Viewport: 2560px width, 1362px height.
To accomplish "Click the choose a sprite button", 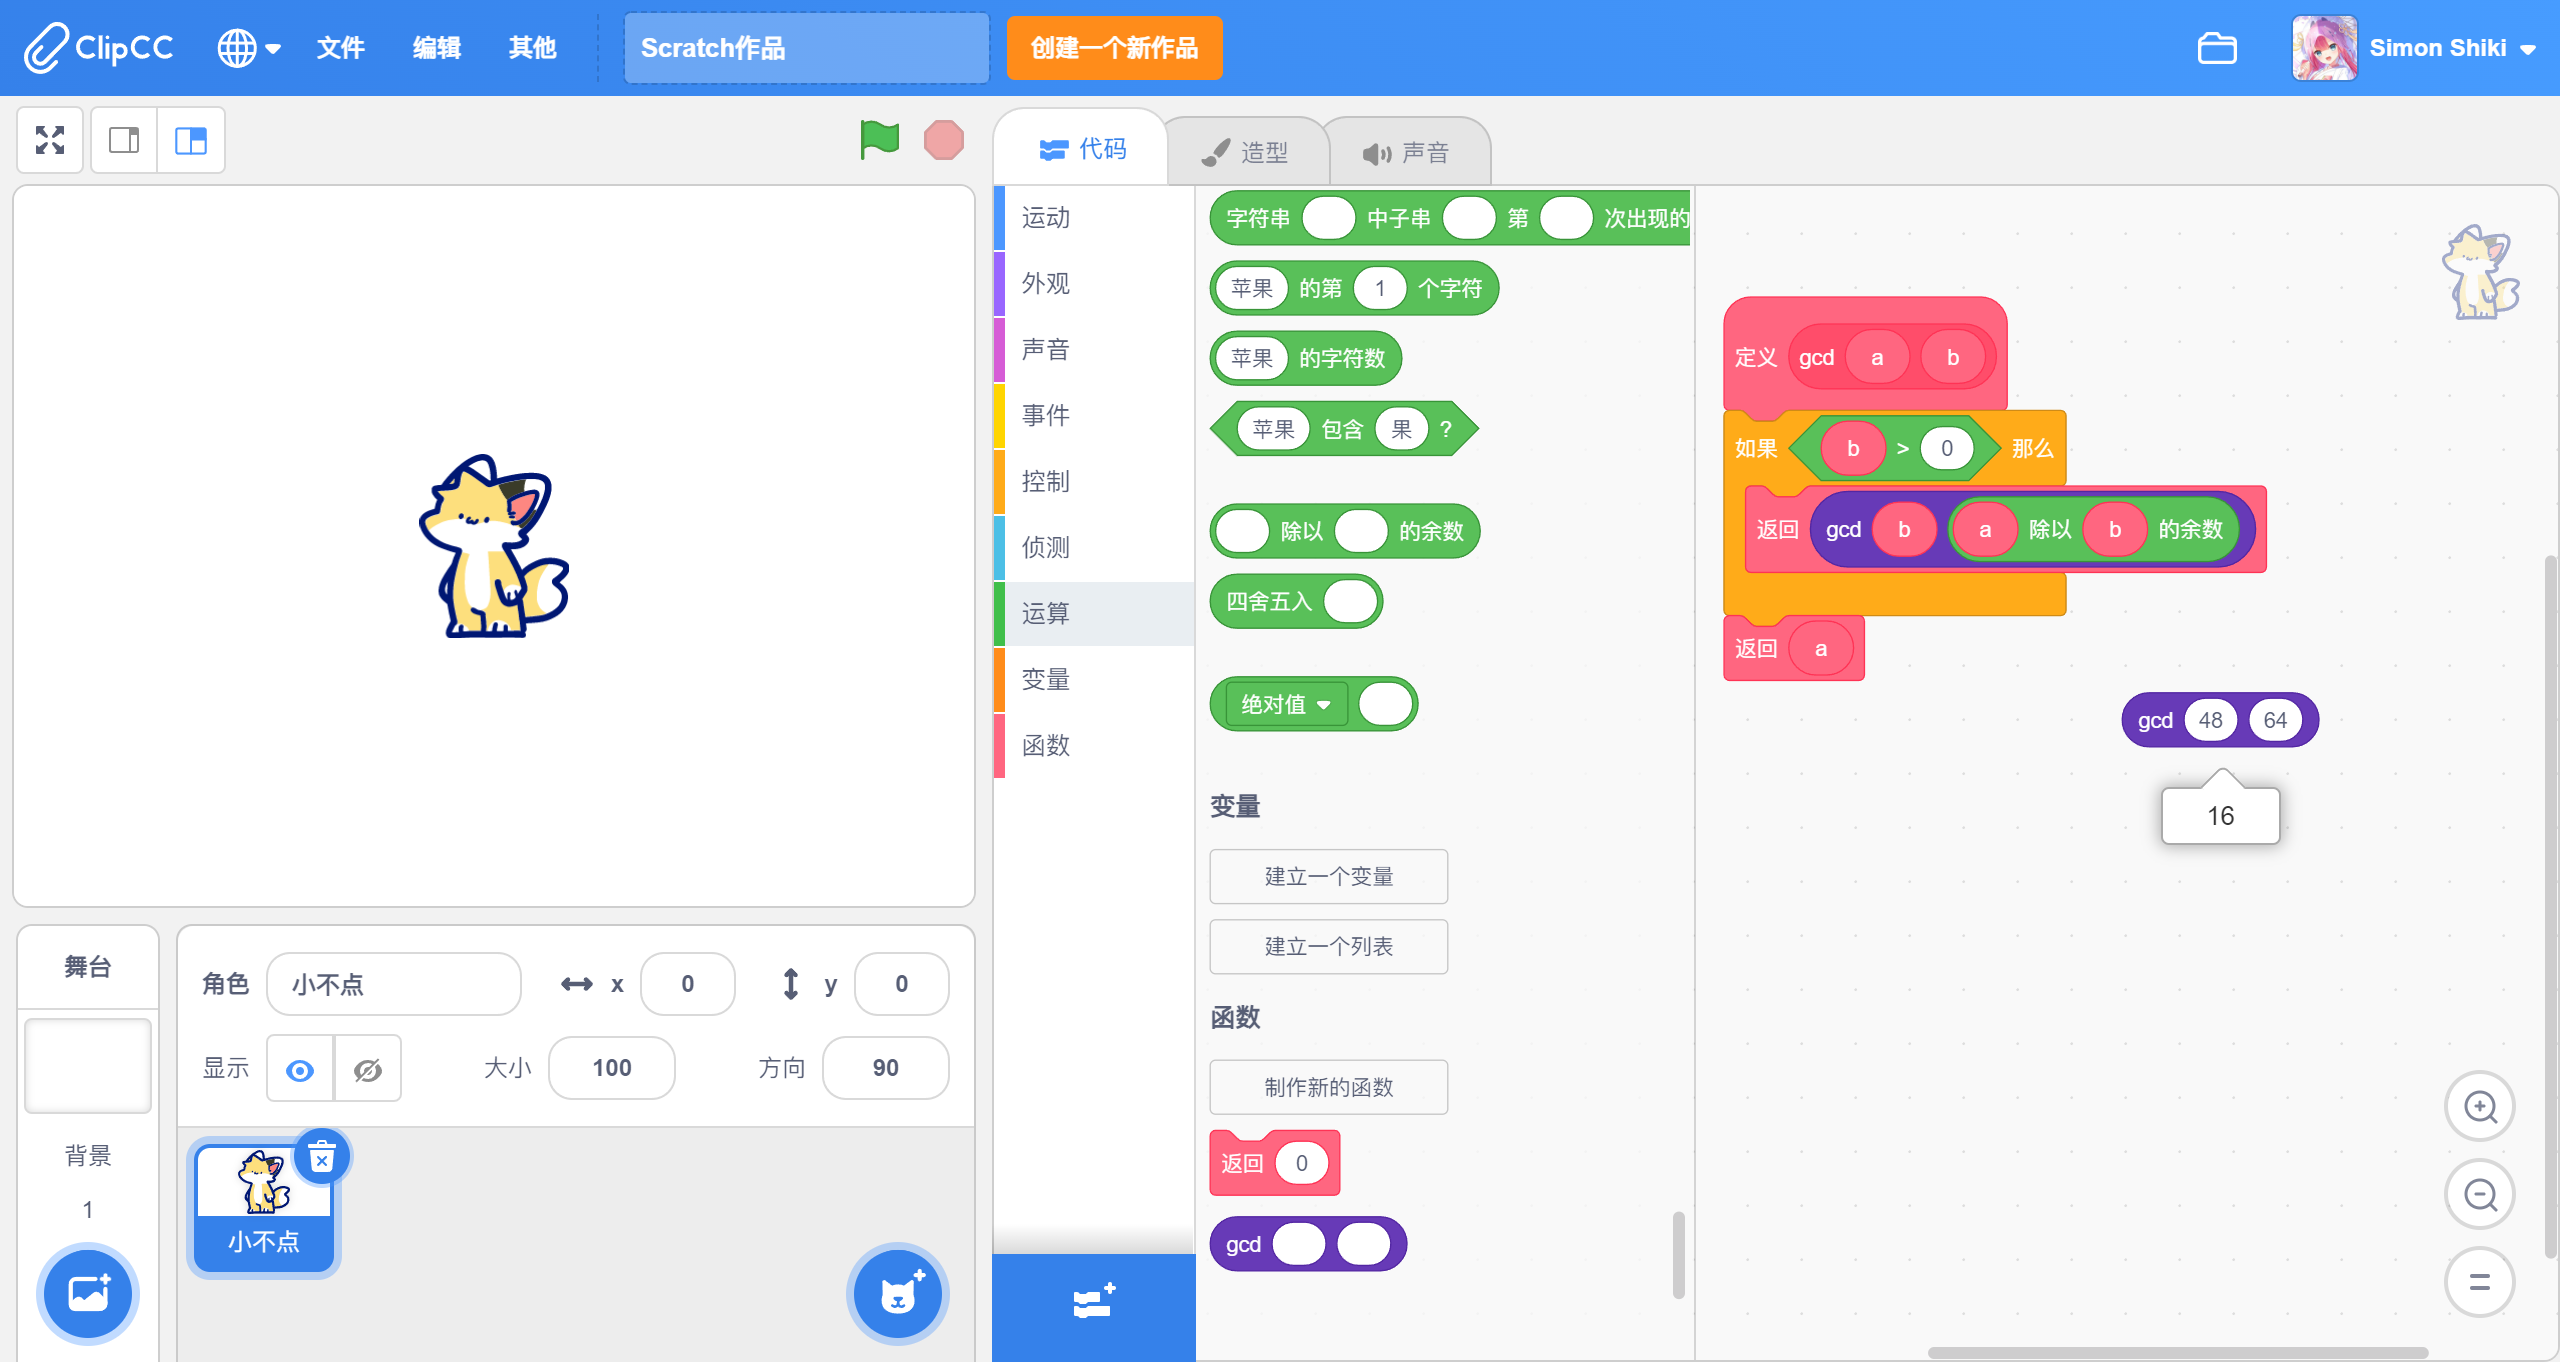I will tap(898, 1295).
